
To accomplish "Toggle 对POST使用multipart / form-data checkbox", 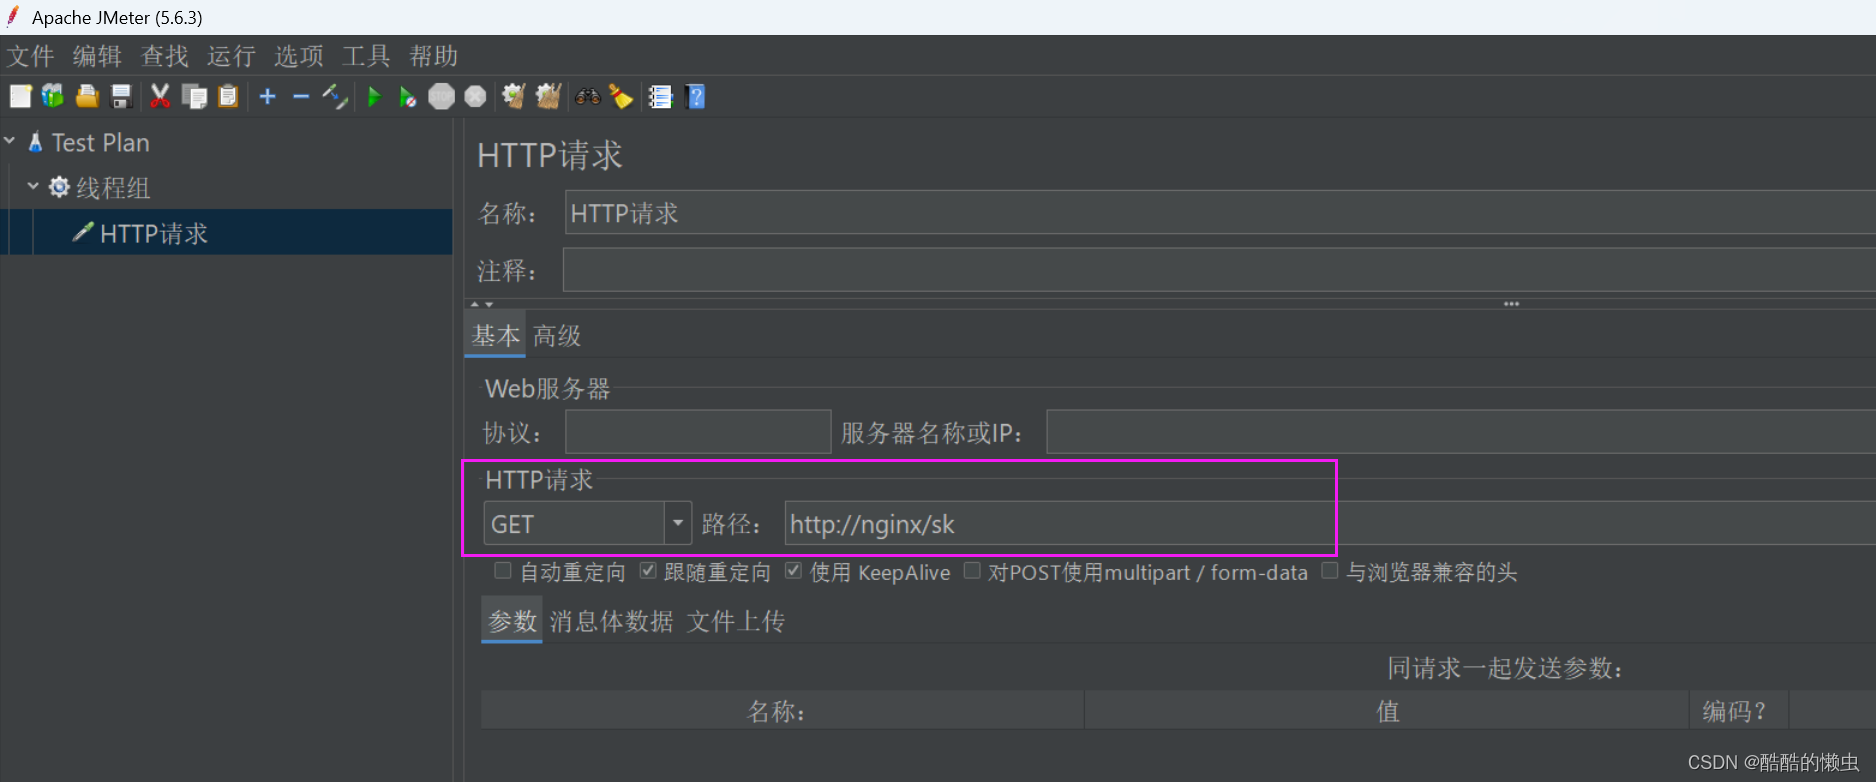I will tap(972, 571).
